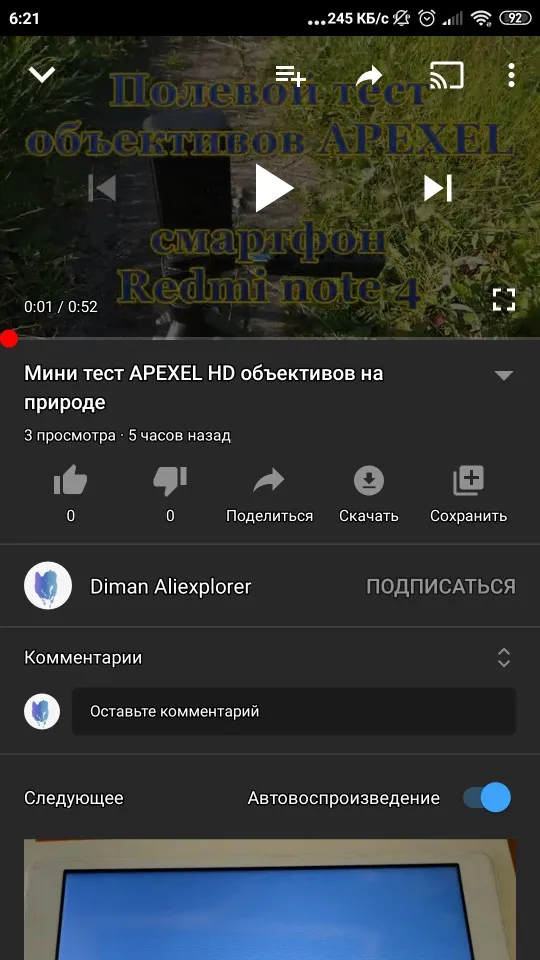
Task: Go to the previous video
Action: (x=102, y=188)
